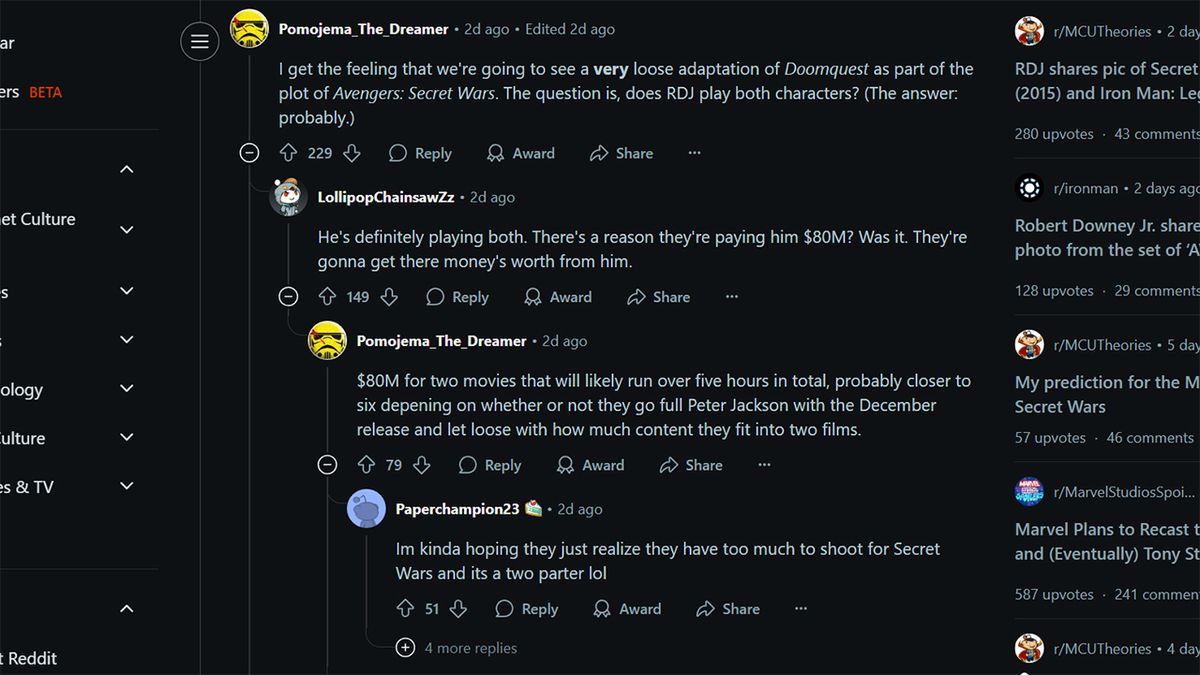Image resolution: width=1200 pixels, height=675 pixels.
Task: Collapse the top Pomojema_The_Dreamer comment thread
Action: click(x=249, y=153)
